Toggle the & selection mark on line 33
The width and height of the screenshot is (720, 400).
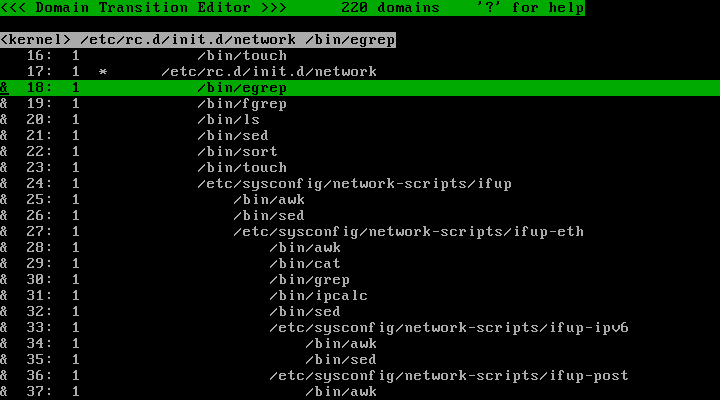tap(4, 328)
